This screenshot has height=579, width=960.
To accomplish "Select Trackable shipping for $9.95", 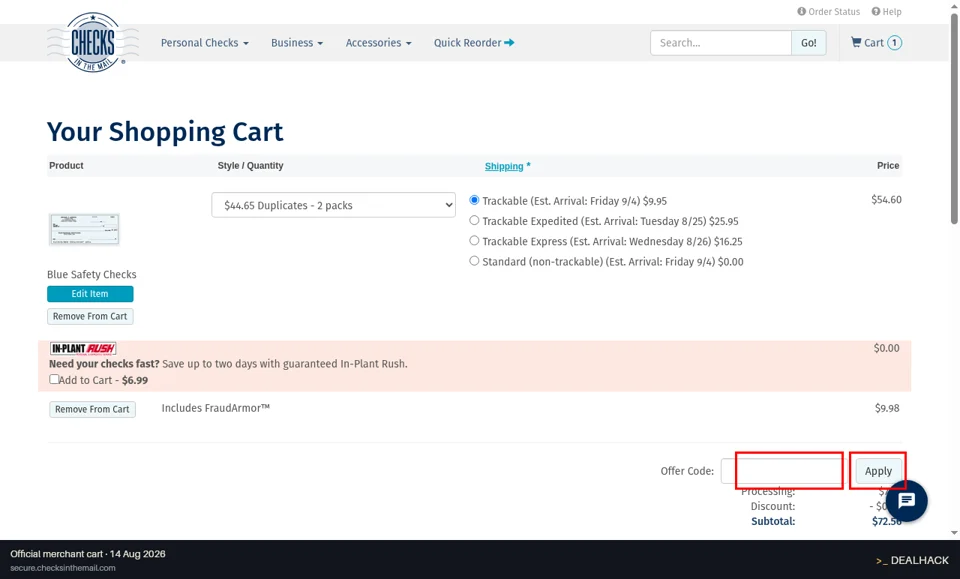I will click(x=474, y=200).
